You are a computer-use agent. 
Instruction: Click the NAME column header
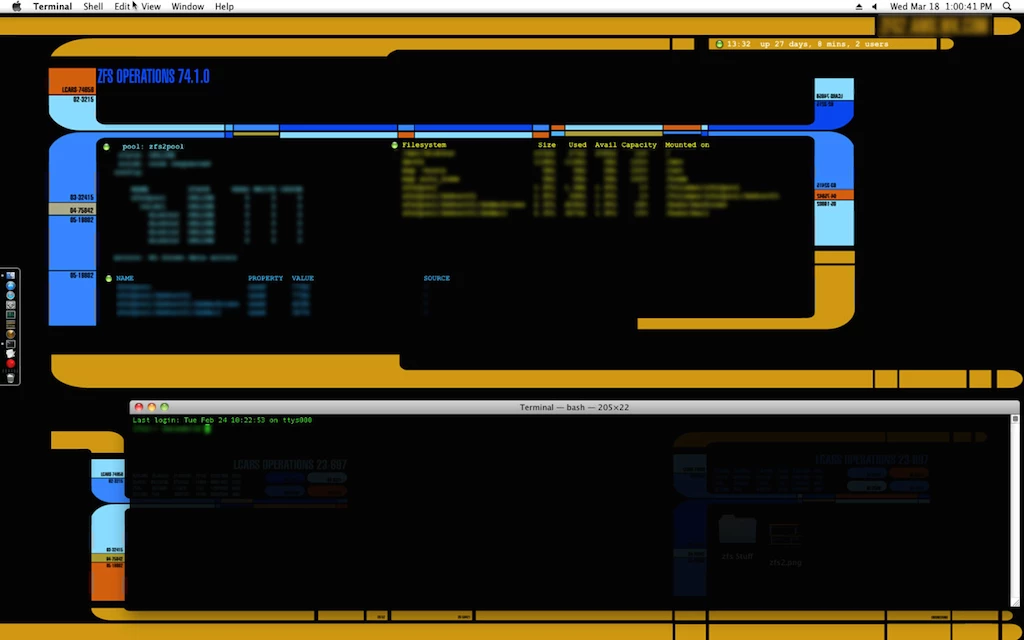(x=125, y=278)
